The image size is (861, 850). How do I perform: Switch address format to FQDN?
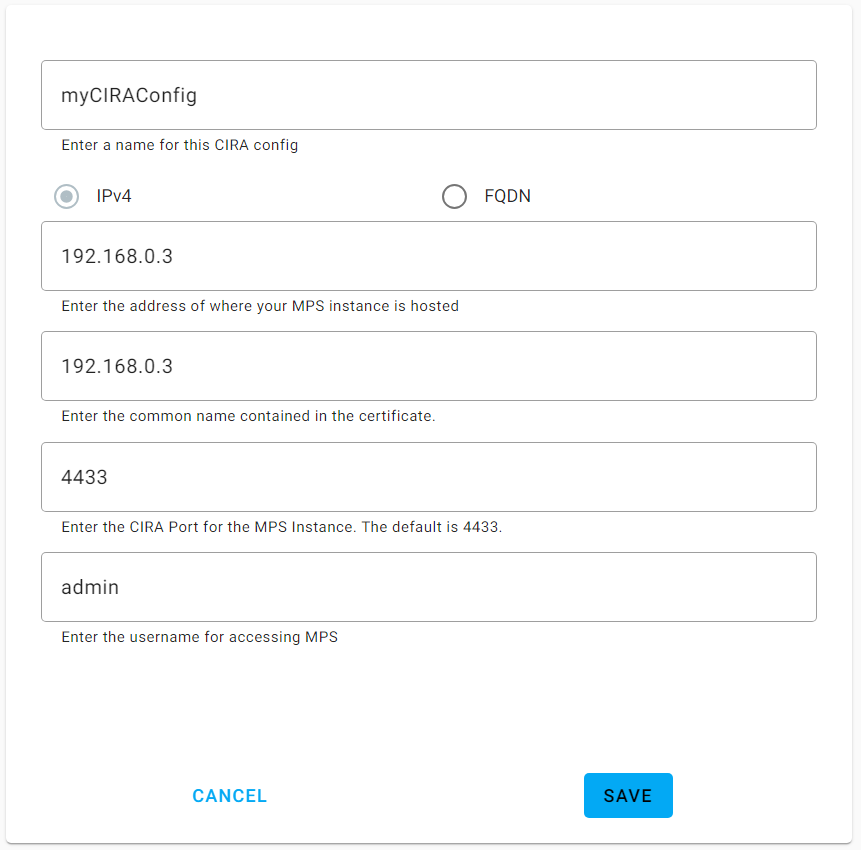click(455, 196)
